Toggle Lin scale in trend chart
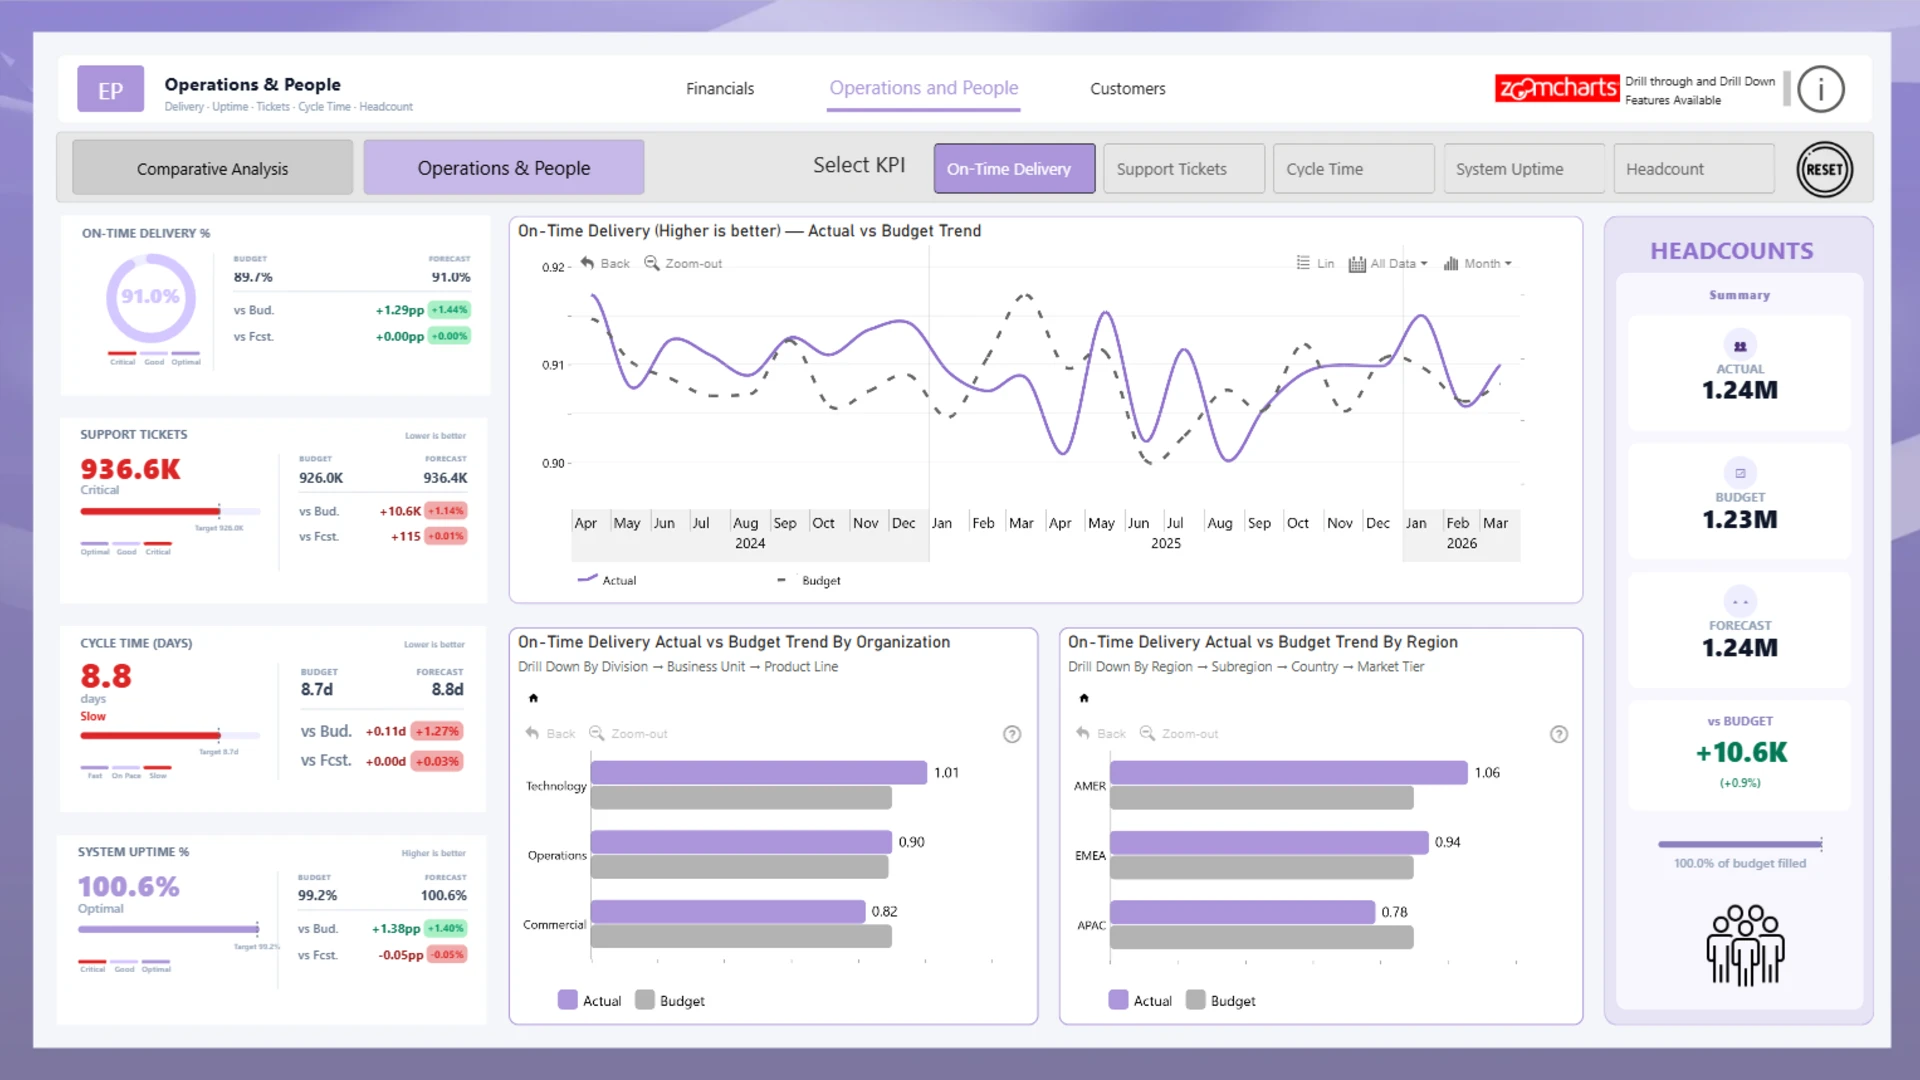1920x1080 pixels. (1315, 263)
